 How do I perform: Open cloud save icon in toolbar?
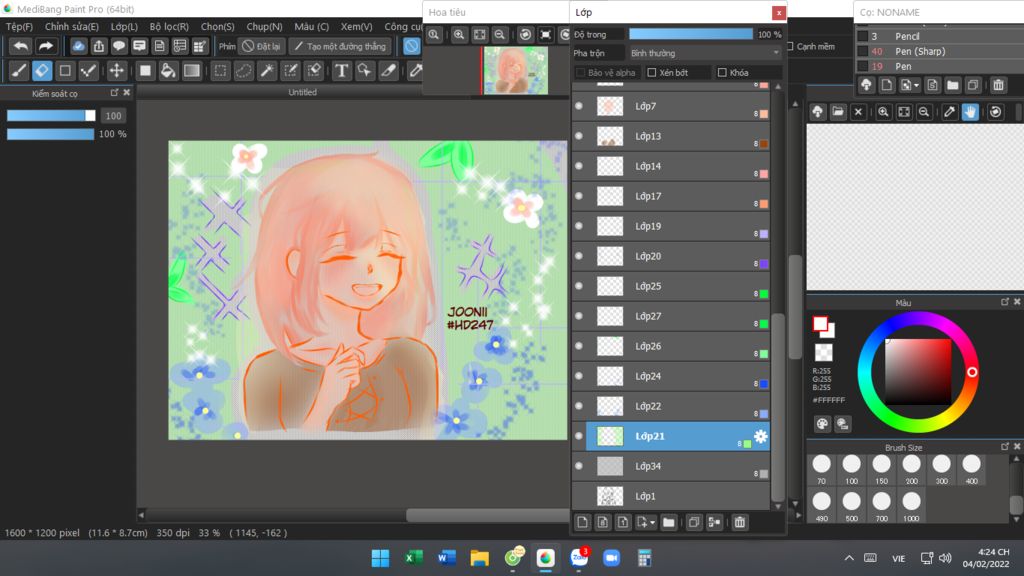click(x=78, y=46)
